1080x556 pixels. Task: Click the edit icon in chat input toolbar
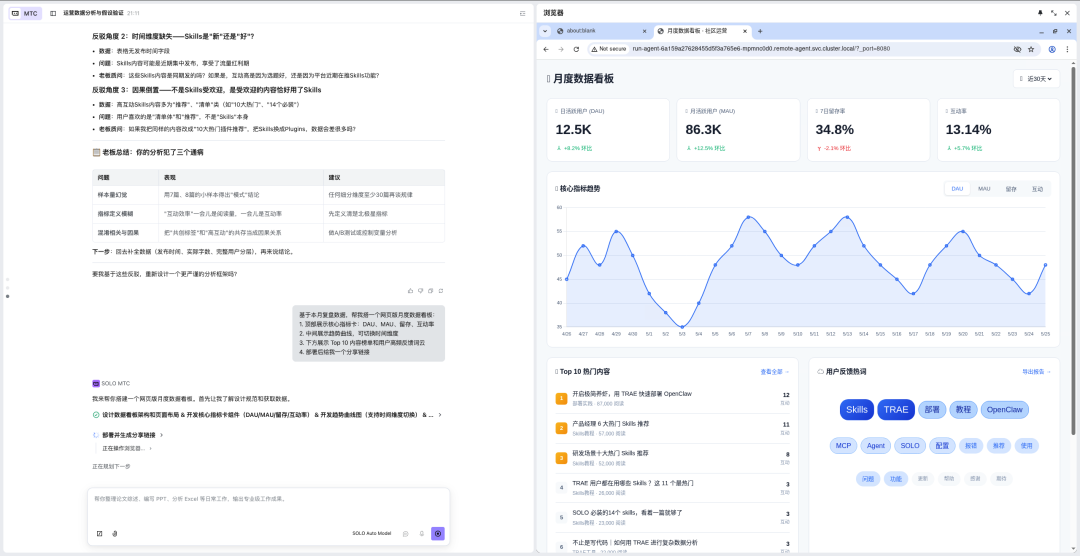100,533
